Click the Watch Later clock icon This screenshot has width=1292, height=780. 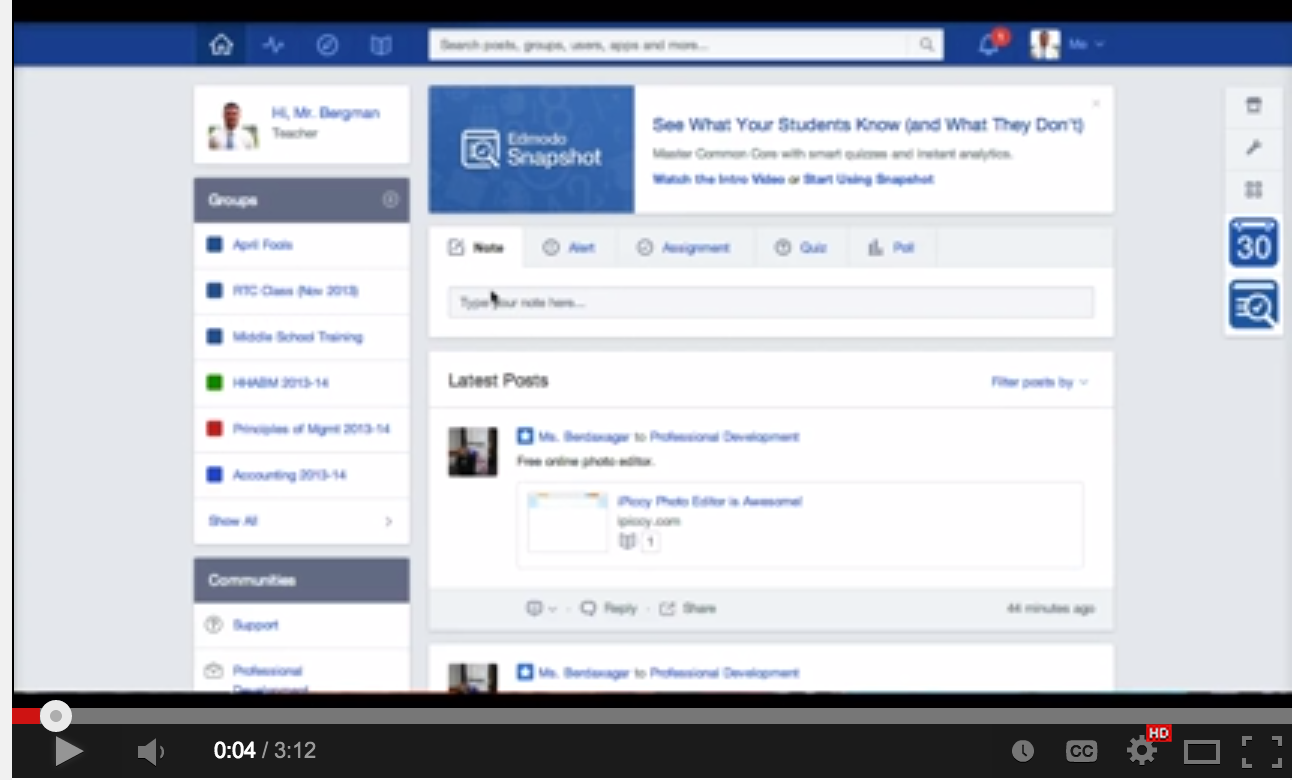[1022, 751]
